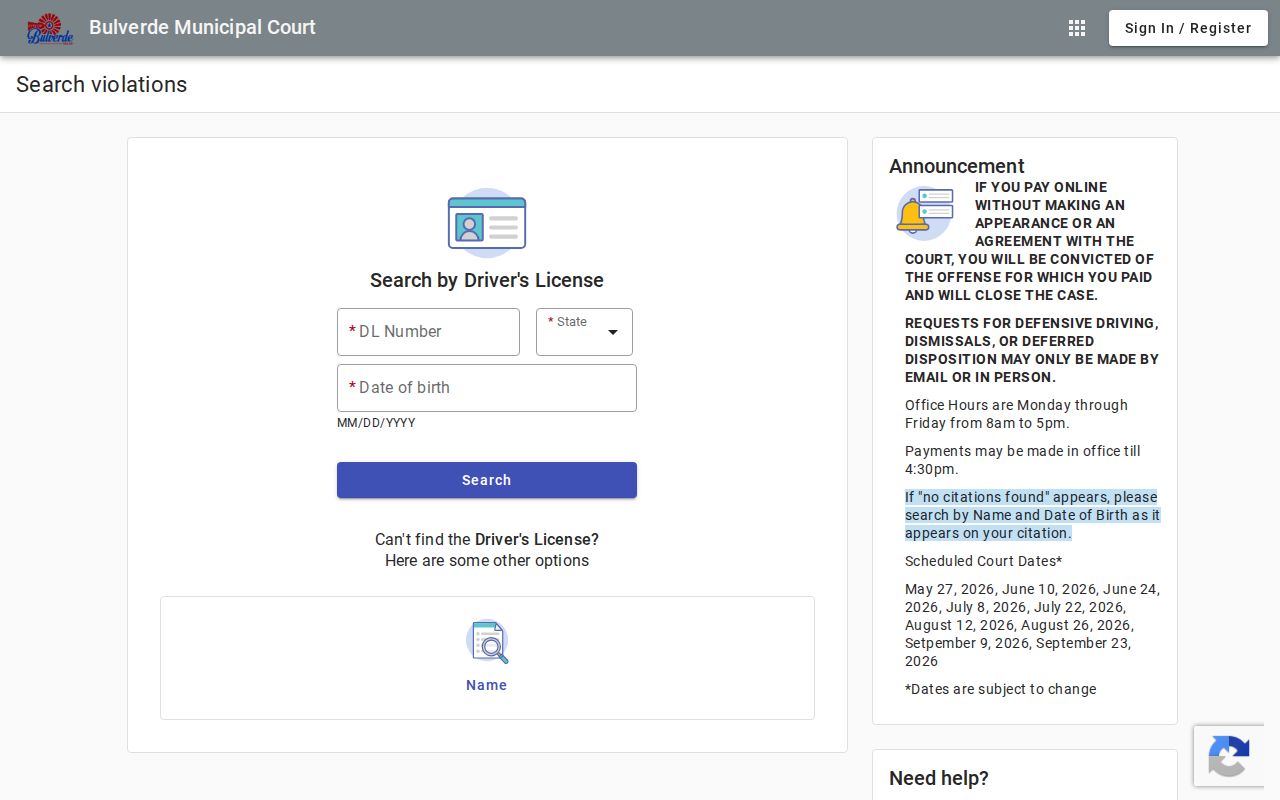This screenshot has width=1280, height=800.
Task: Click the blue Search button
Action: (487, 480)
